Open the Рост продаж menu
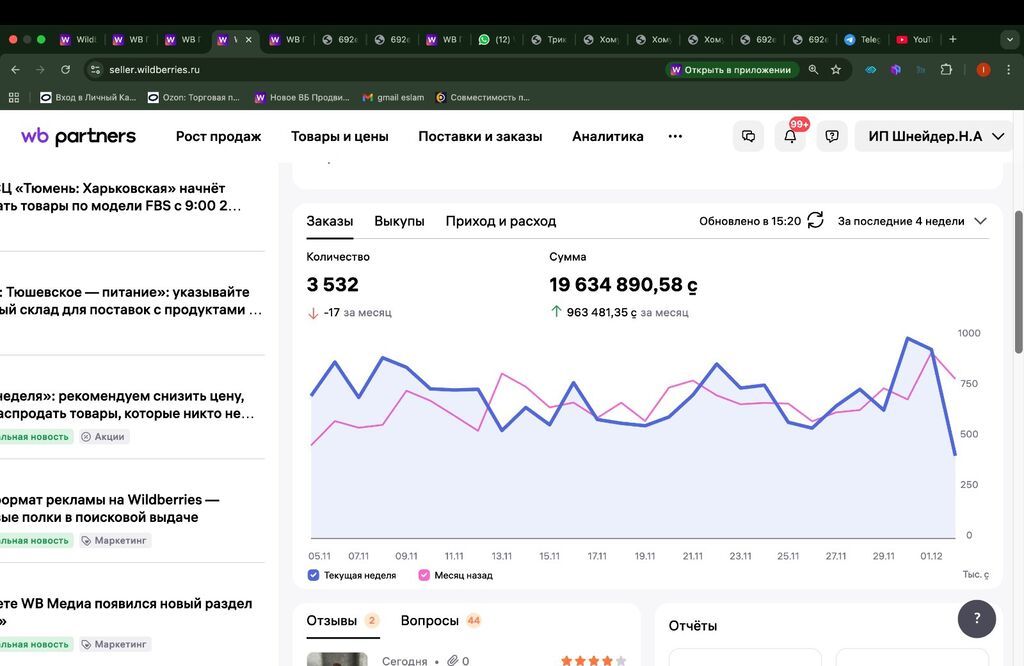Image resolution: width=1024 pixels, height=666 pixels. 218,136
